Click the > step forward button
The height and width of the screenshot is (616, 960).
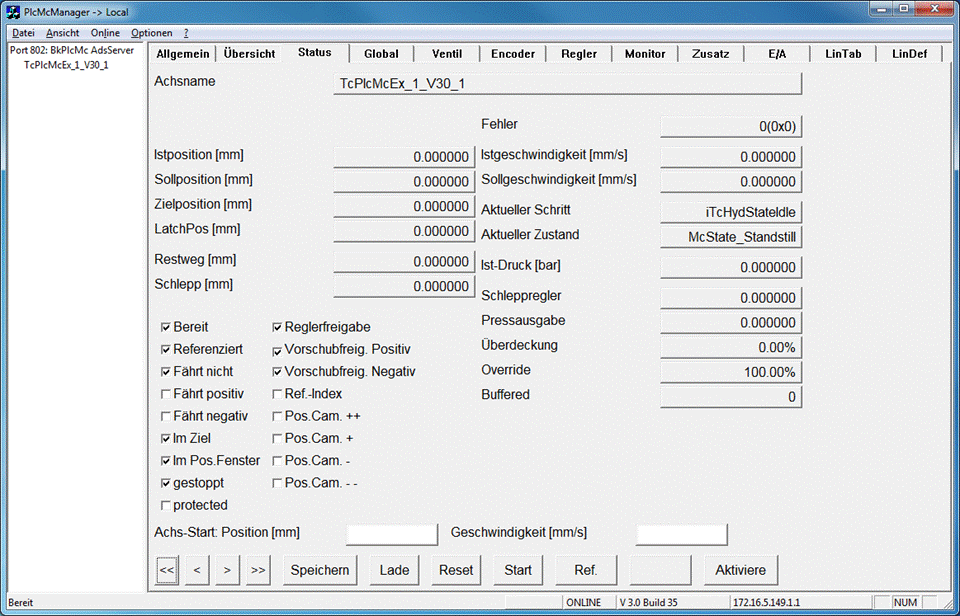click(227, 570)
